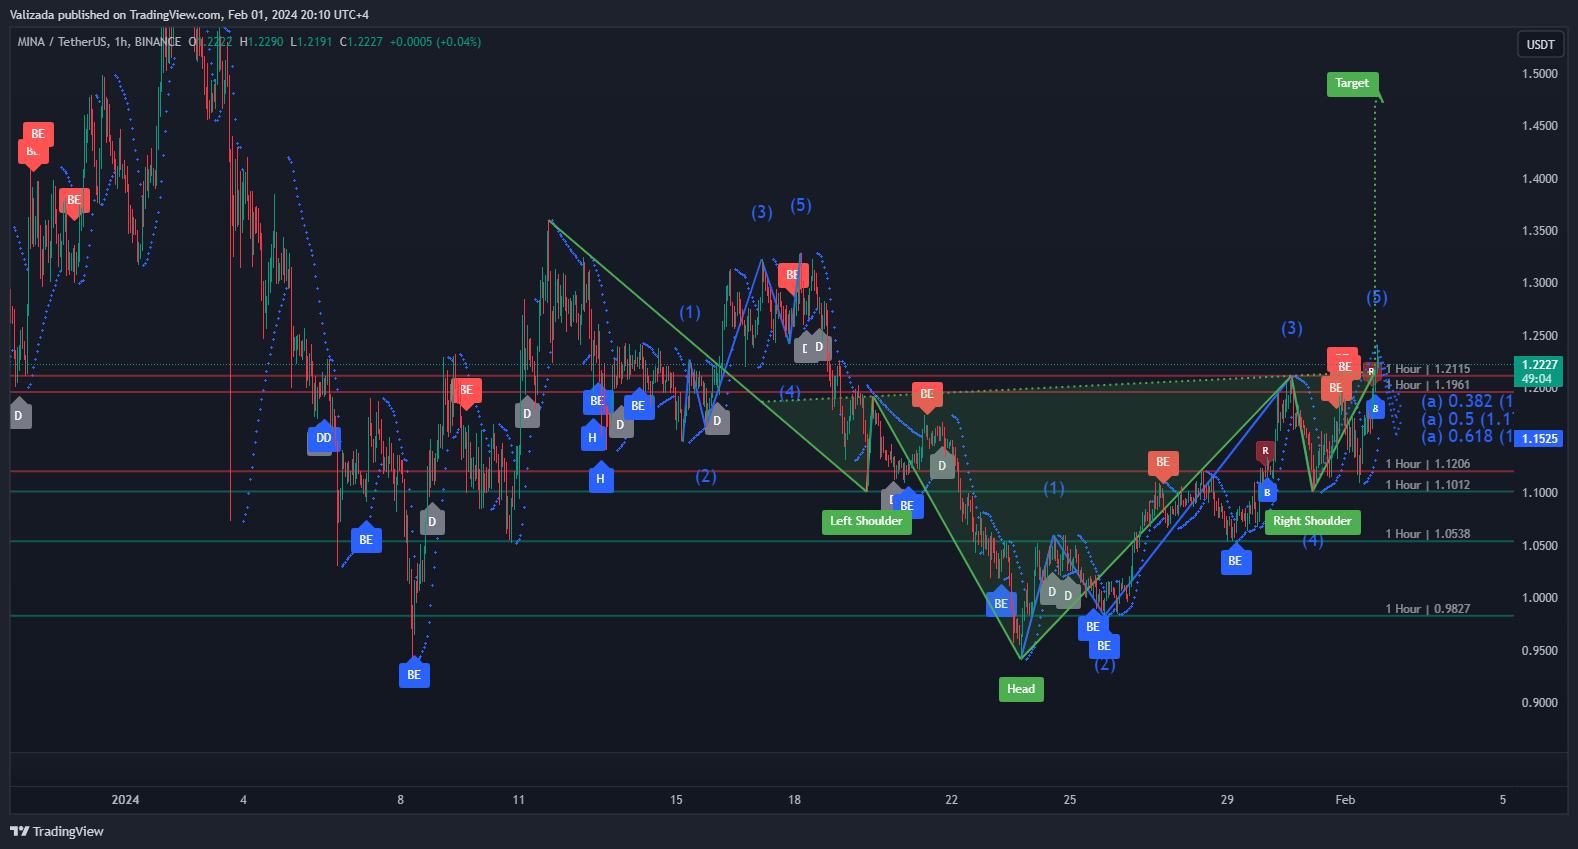1578x849 pixels.
Task: Click the red BE marker near 1.4000 at left
Action: point(74,201)
